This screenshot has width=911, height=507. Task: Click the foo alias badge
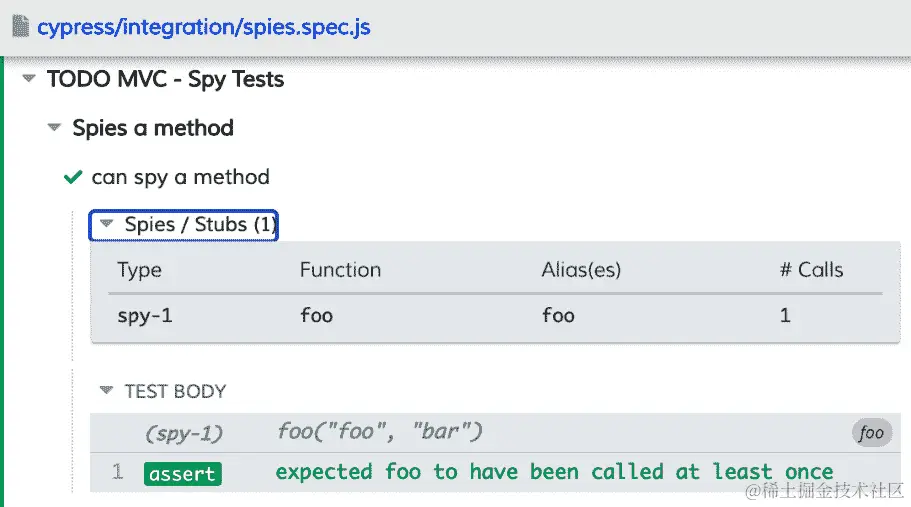[871, 433]
